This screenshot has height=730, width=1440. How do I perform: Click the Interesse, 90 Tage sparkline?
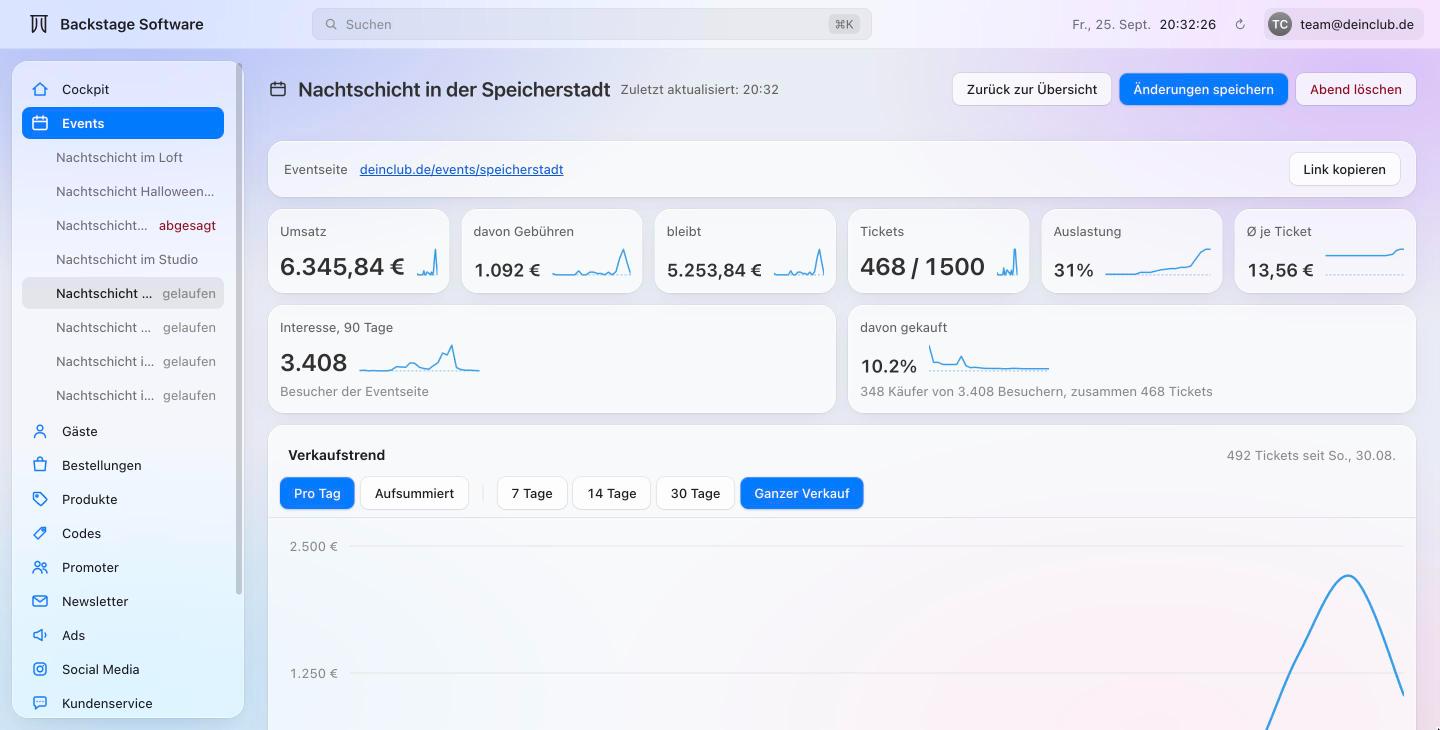[419, 358]
